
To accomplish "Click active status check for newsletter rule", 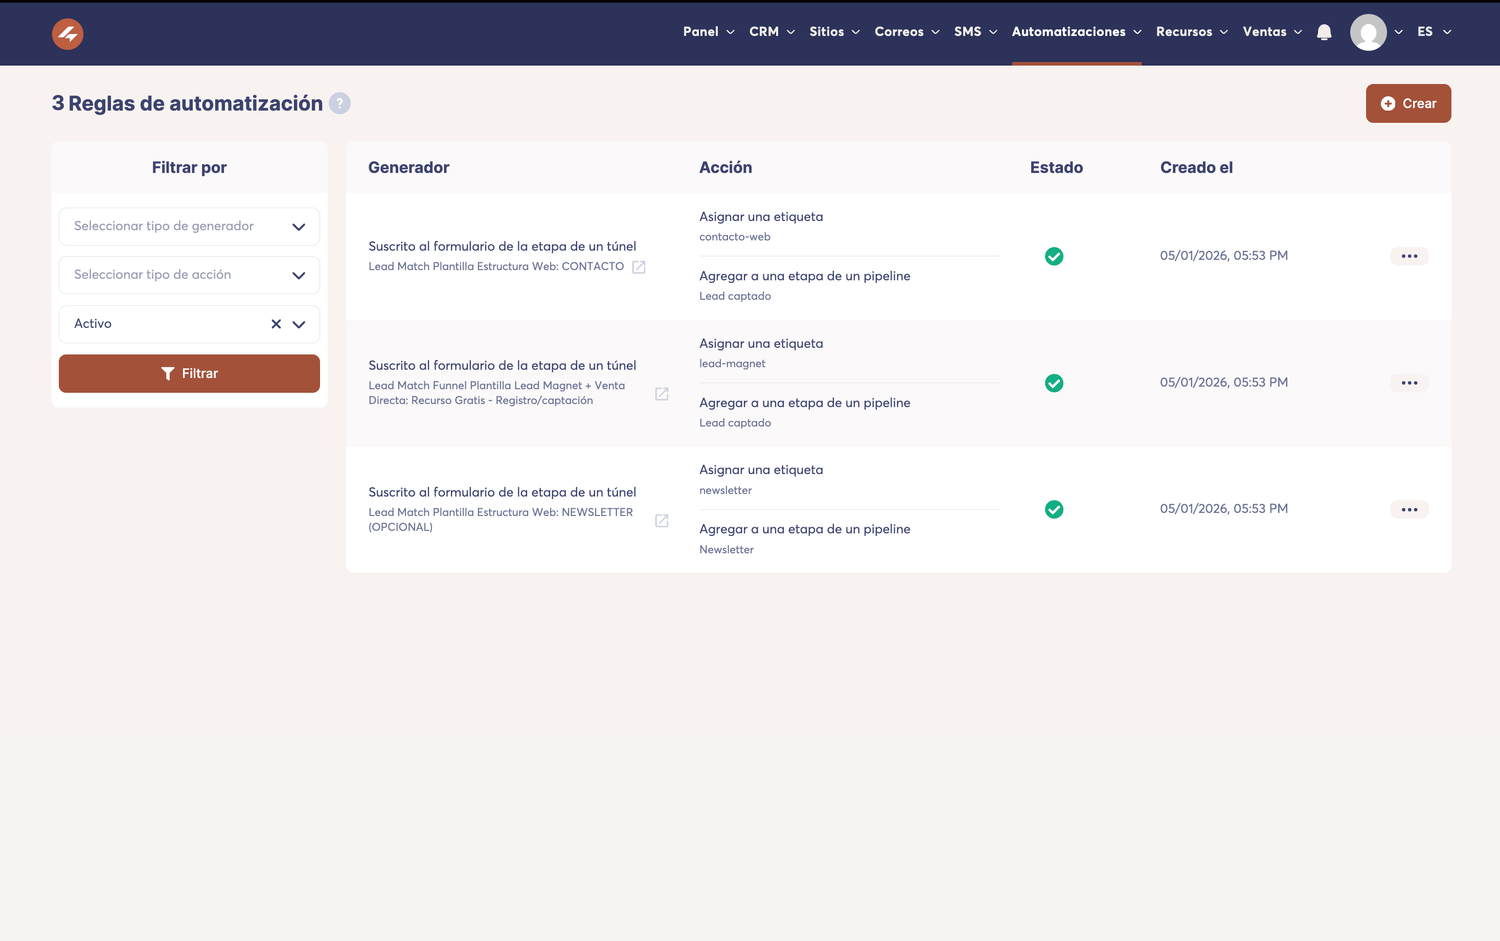I will coord(1054,509).
